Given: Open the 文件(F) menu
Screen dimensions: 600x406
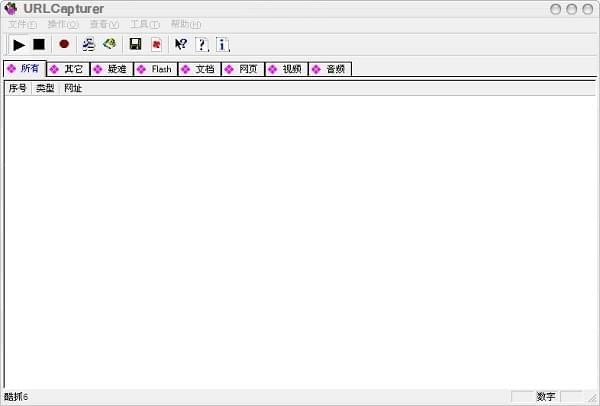Looking at the screenshot, I should [x=23, y=24].
